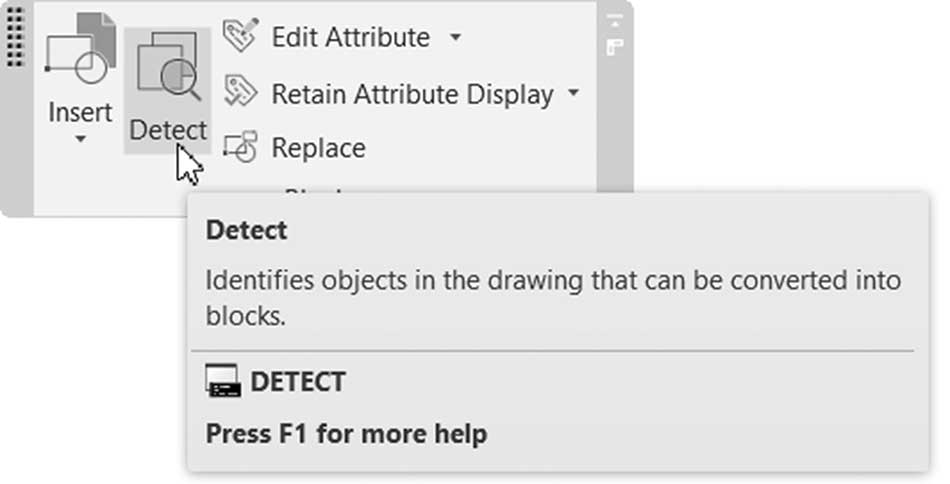Click the Insert text label
Image resolution: width=950 pixels, height=484 pixels.
[80, 113]
